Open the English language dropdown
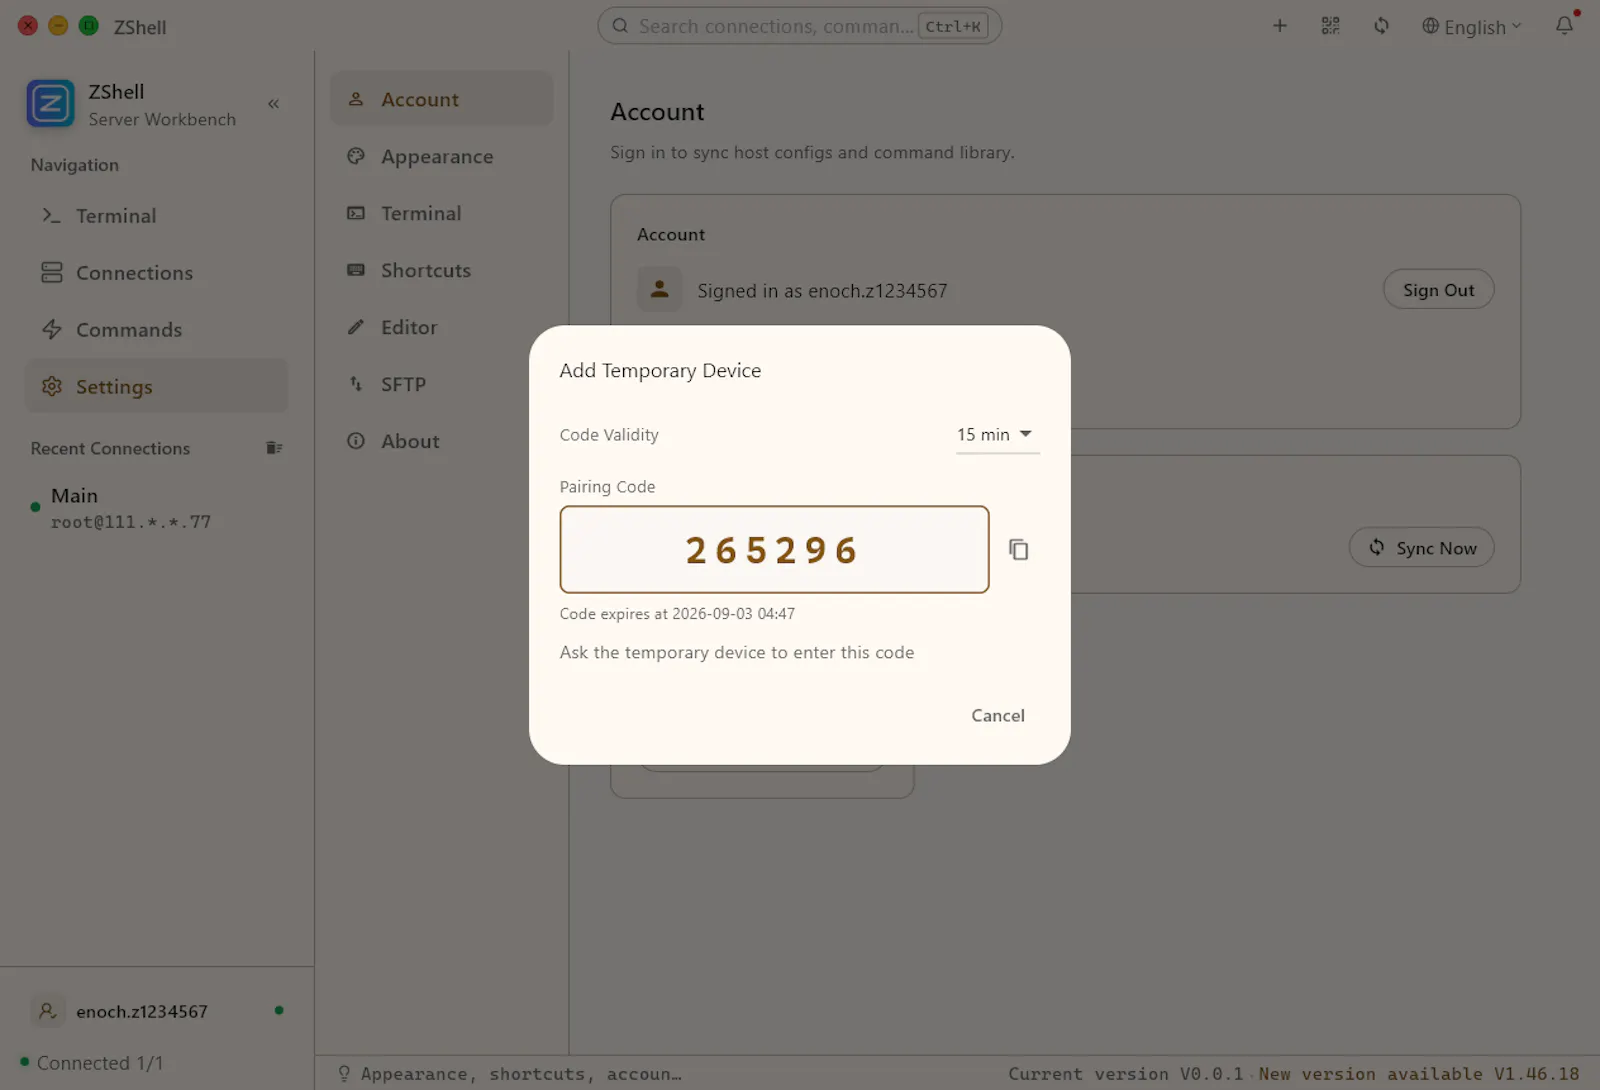Image resolution: width=1600 pixels, height=1090 pixels. coord(1472,27)
